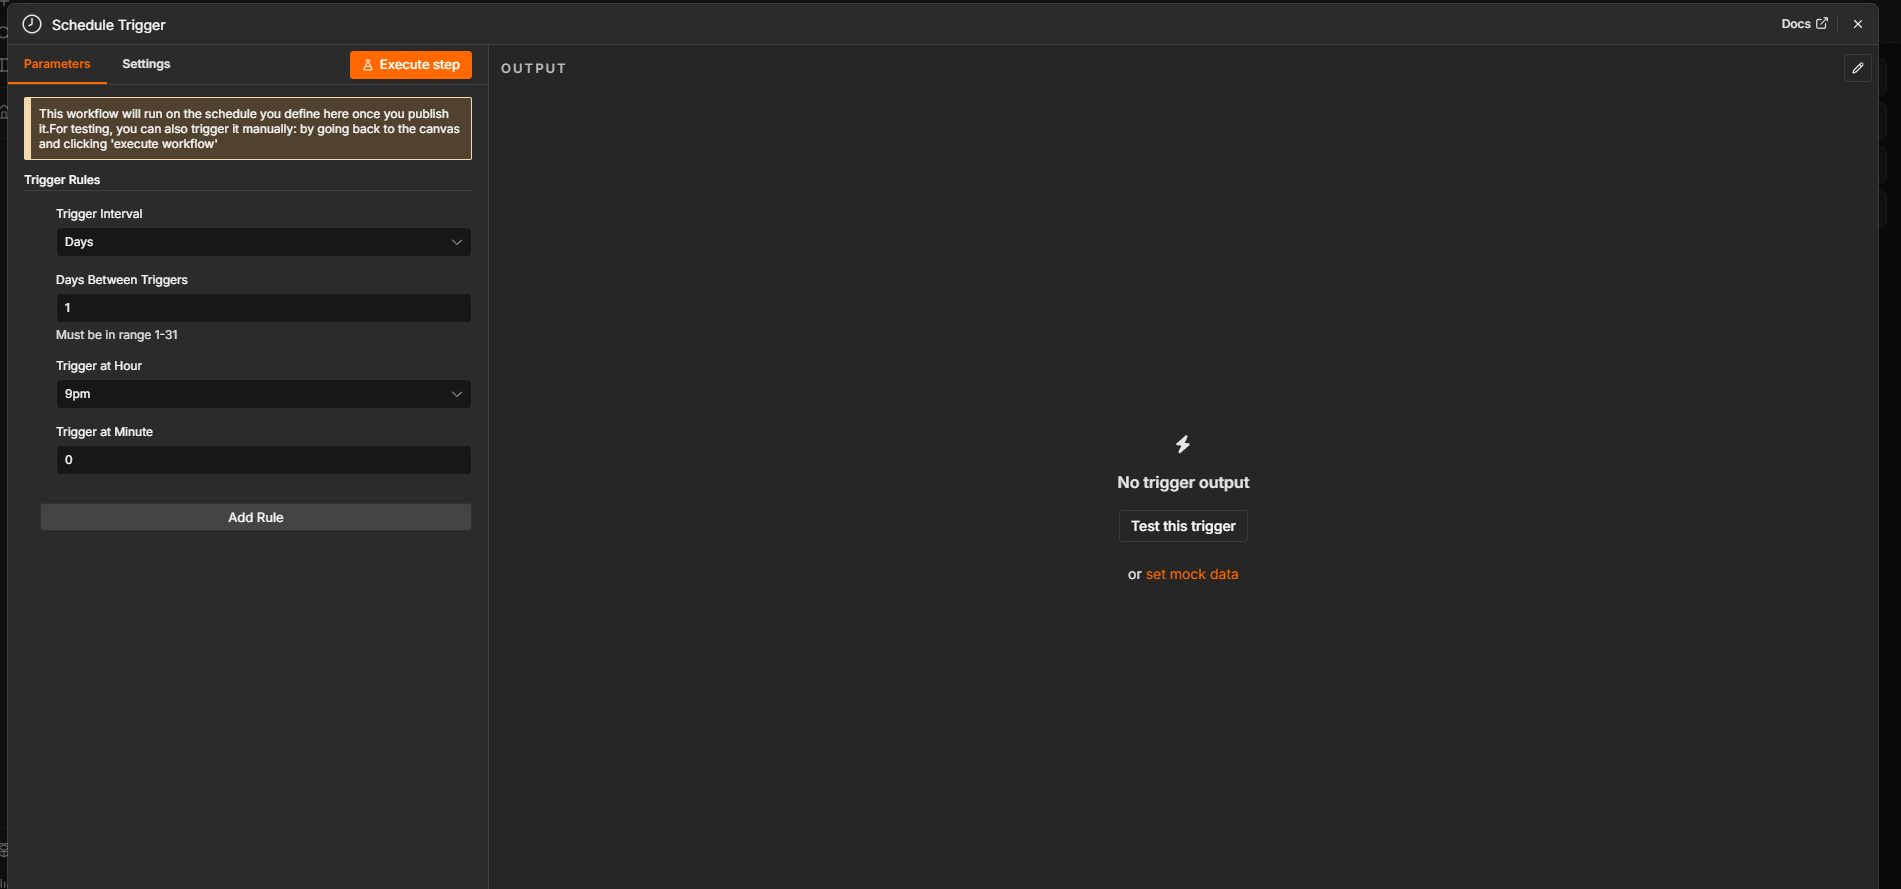The height and width of the screenshot is (889, 1901).
Task: Click the Test this trigger button
Action: coord(1183,526)
